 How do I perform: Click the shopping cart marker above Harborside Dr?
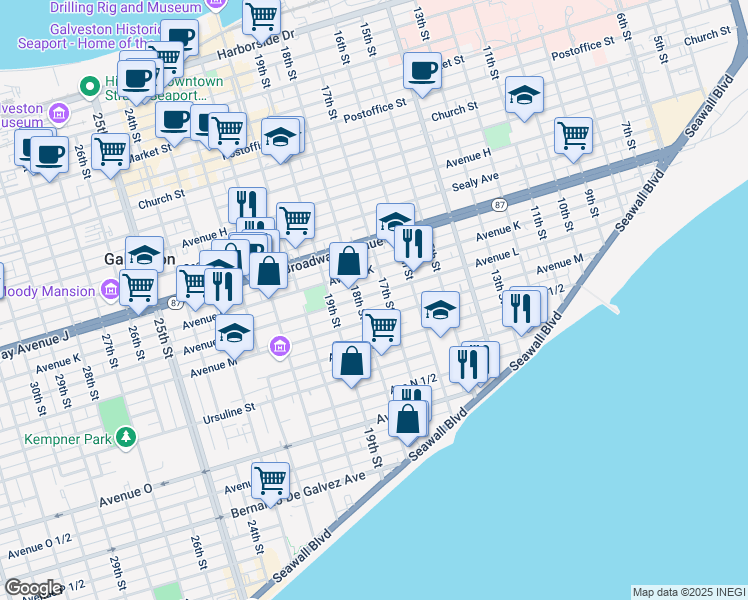261,18
